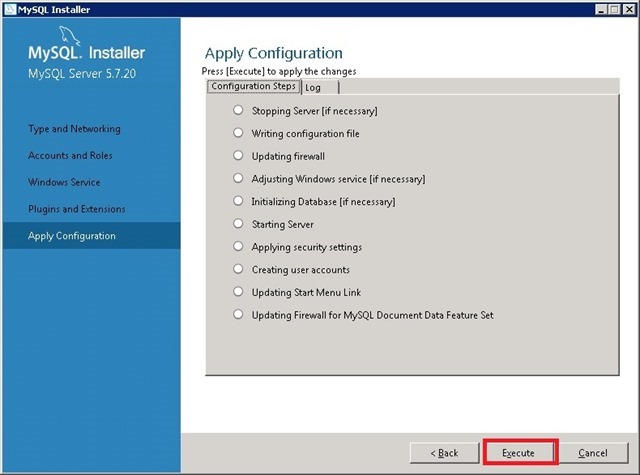Click the 'MySQL. Installer' logo text

pos(87,53)
